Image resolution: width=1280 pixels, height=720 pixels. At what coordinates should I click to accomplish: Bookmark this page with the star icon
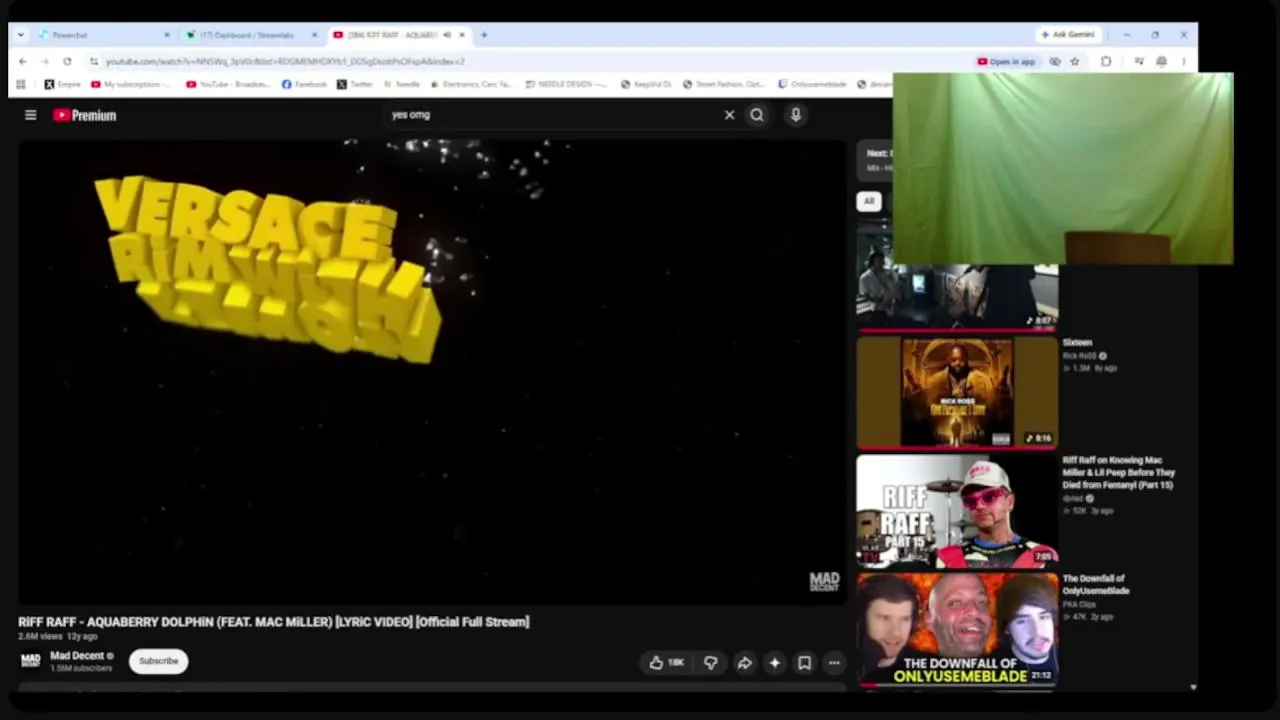click(1075, 61)
